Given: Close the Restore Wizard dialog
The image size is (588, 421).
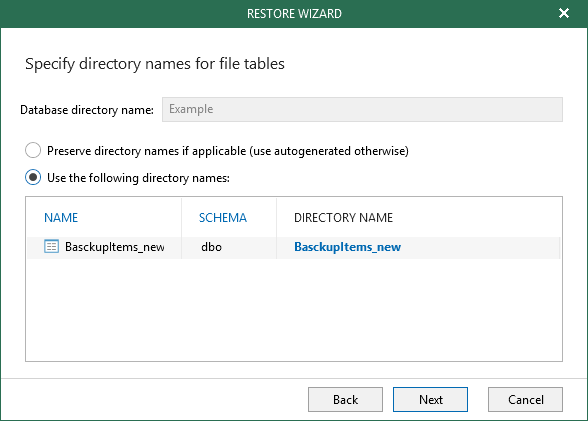Looking at the screenshot, I should (564, 13).
